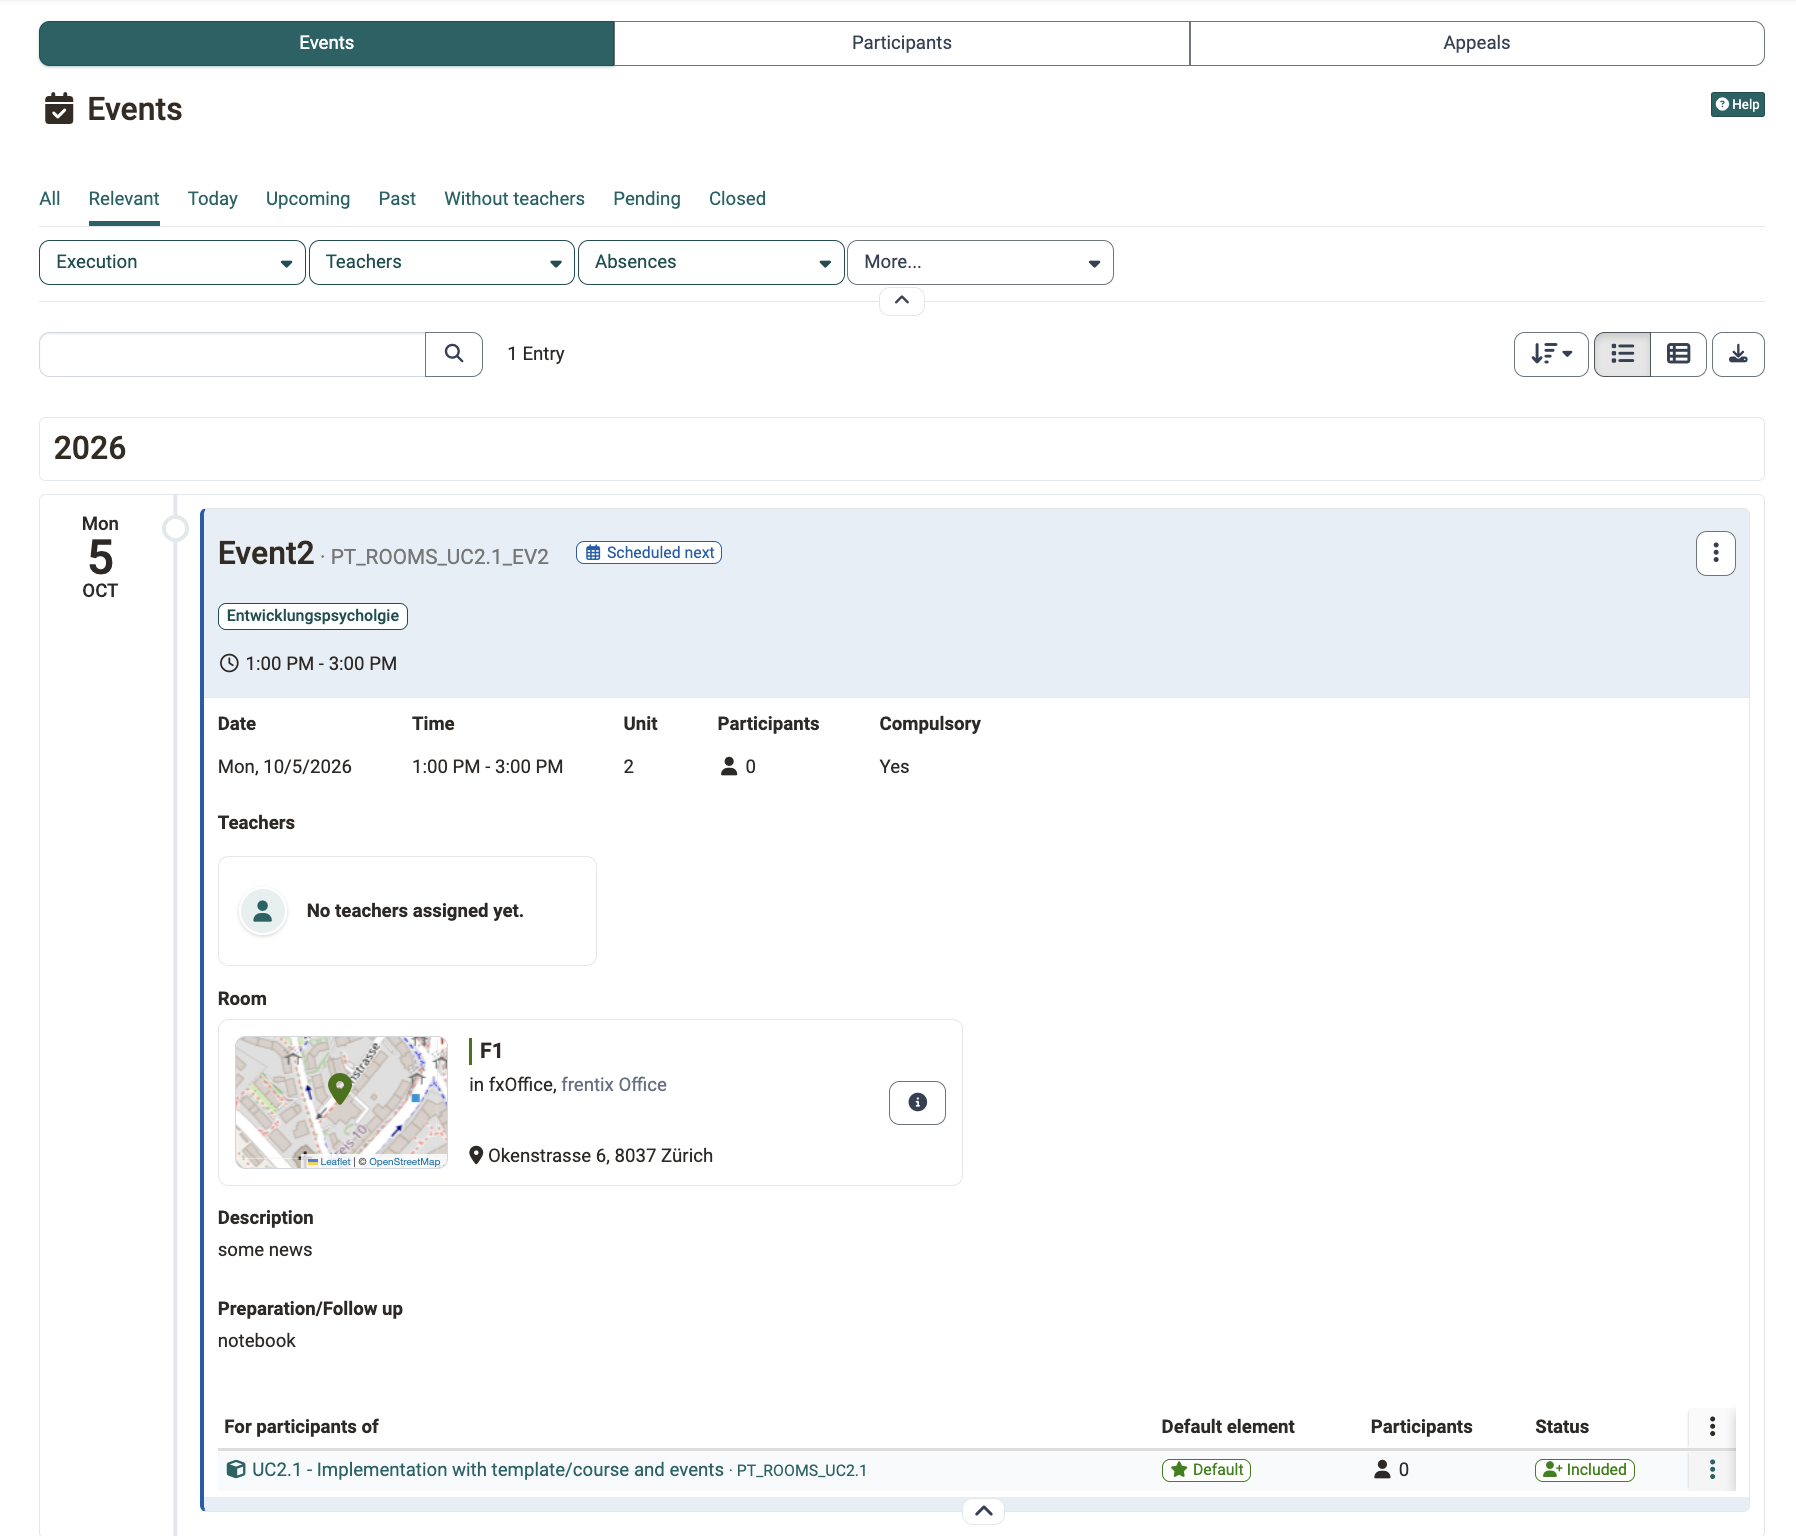The width and height of the screenshot is (1796, 1536).
Task: Collapse the Event2 details chevron
Action: click(x=983, y=1511)
